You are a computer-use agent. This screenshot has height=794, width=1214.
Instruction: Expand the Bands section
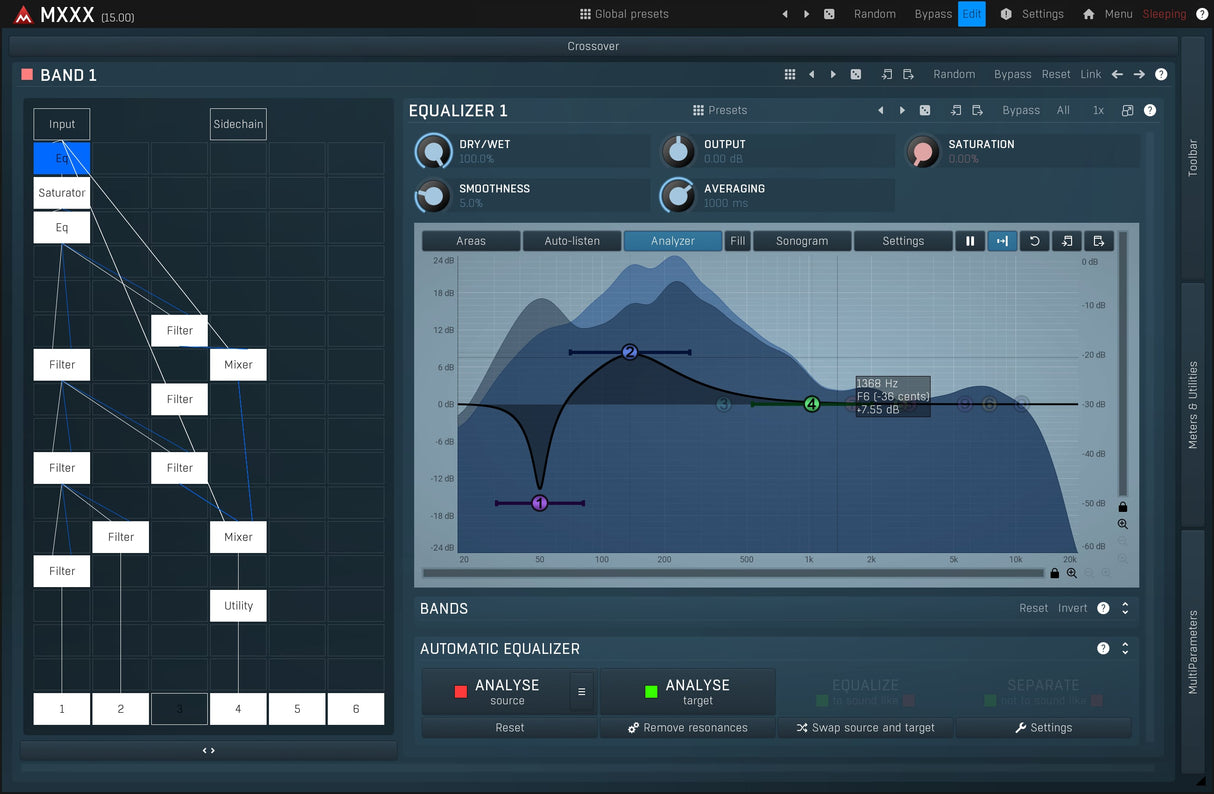pyautogui.click(x=1125, y=608)
